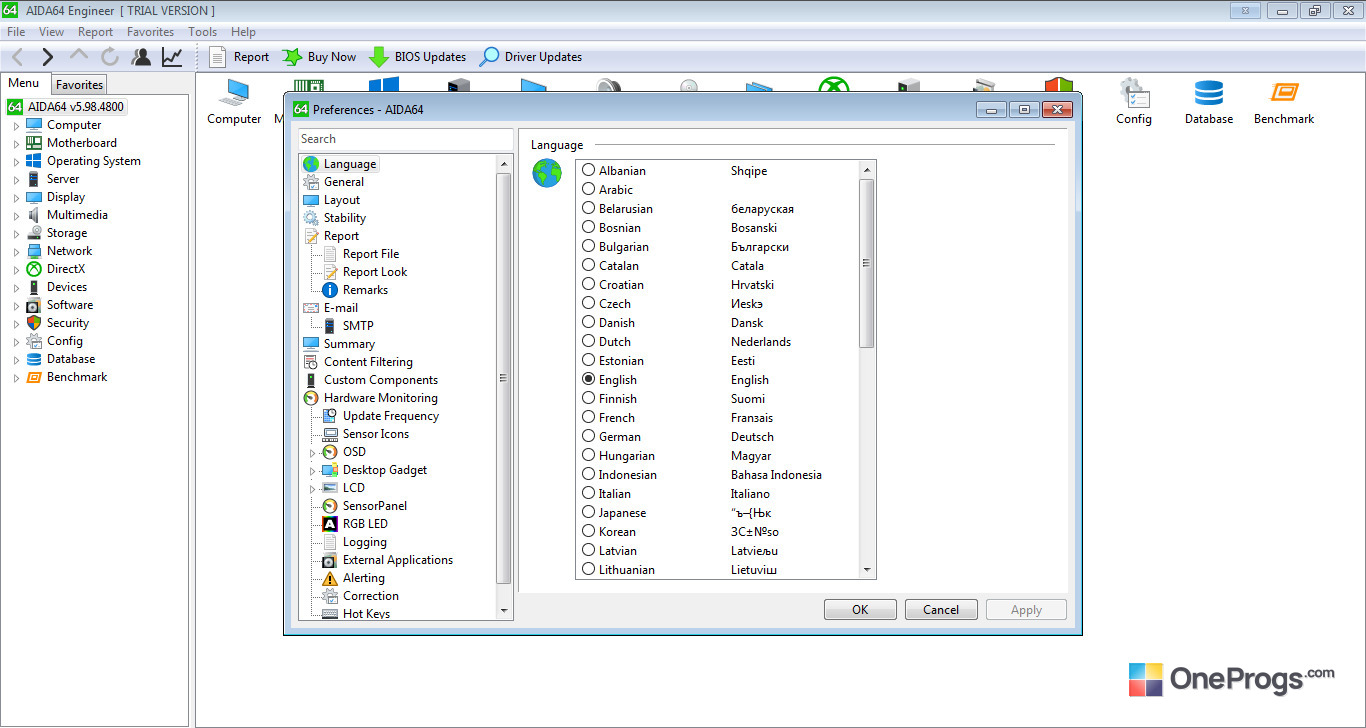This screenshot has width=1366, height=728.
Task: Click the Refresh toolbar icon
Action: 109,57
